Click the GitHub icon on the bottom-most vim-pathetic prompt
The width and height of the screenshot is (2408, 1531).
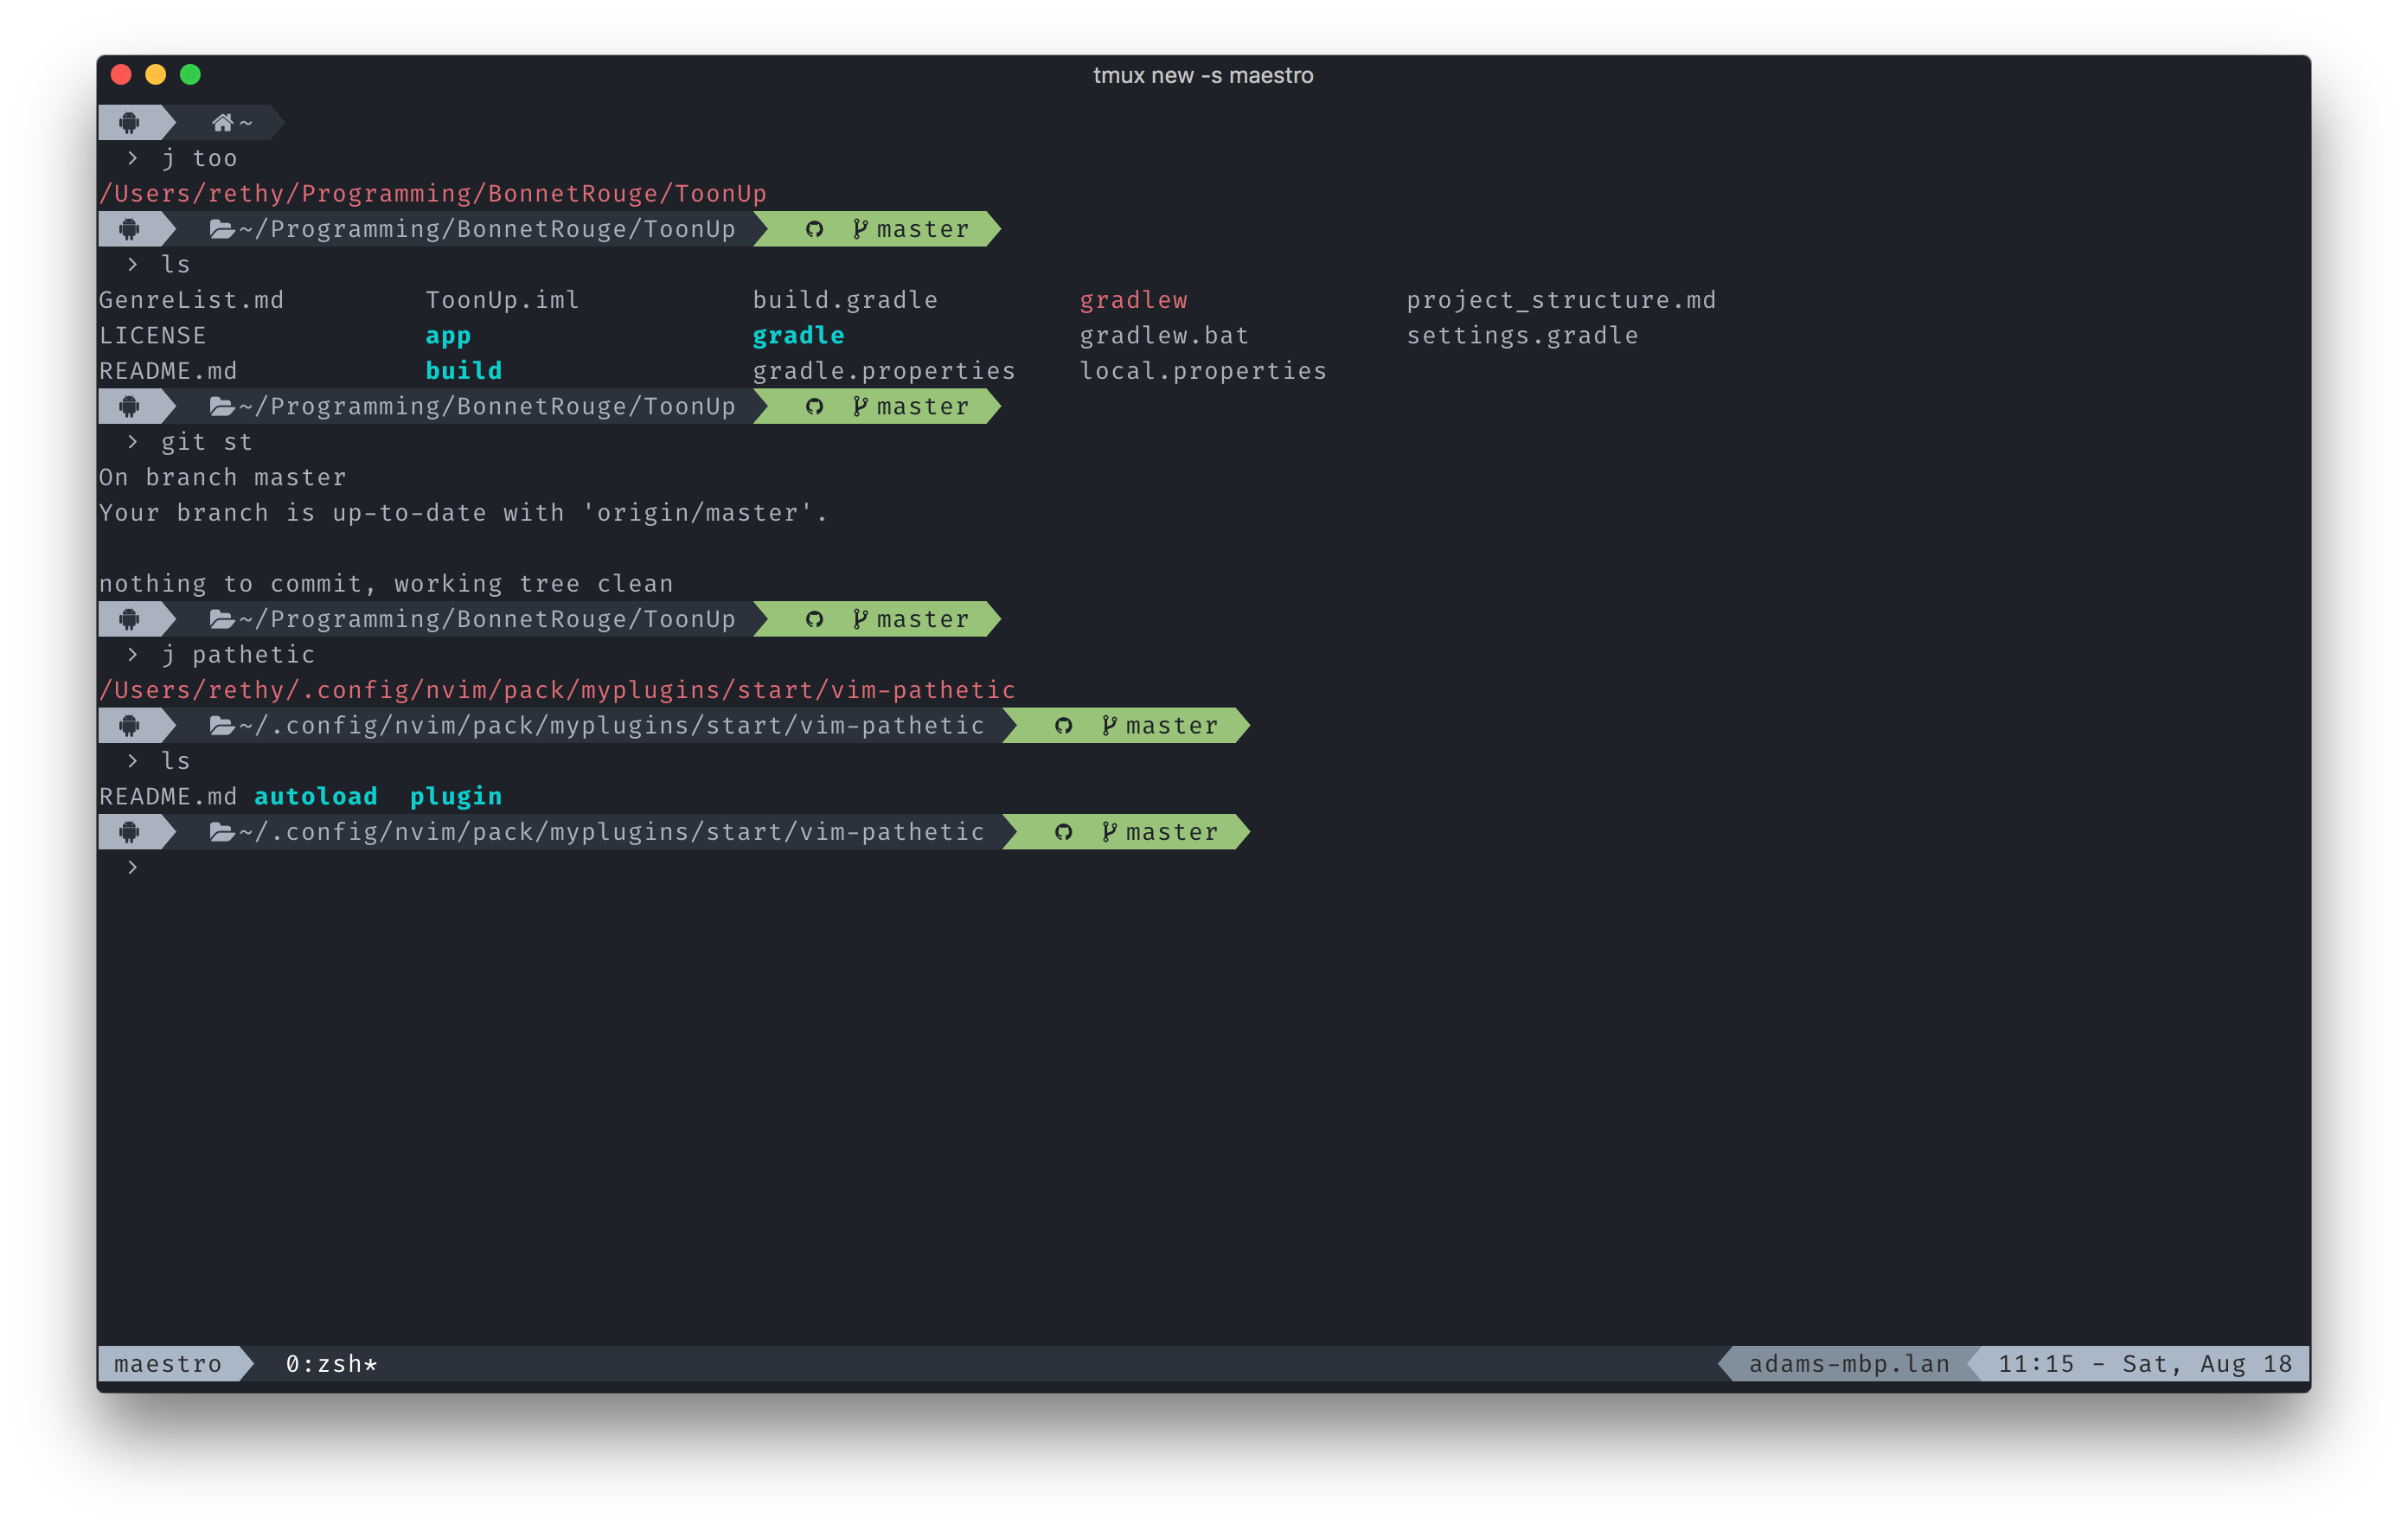(x=1063, y=832)
